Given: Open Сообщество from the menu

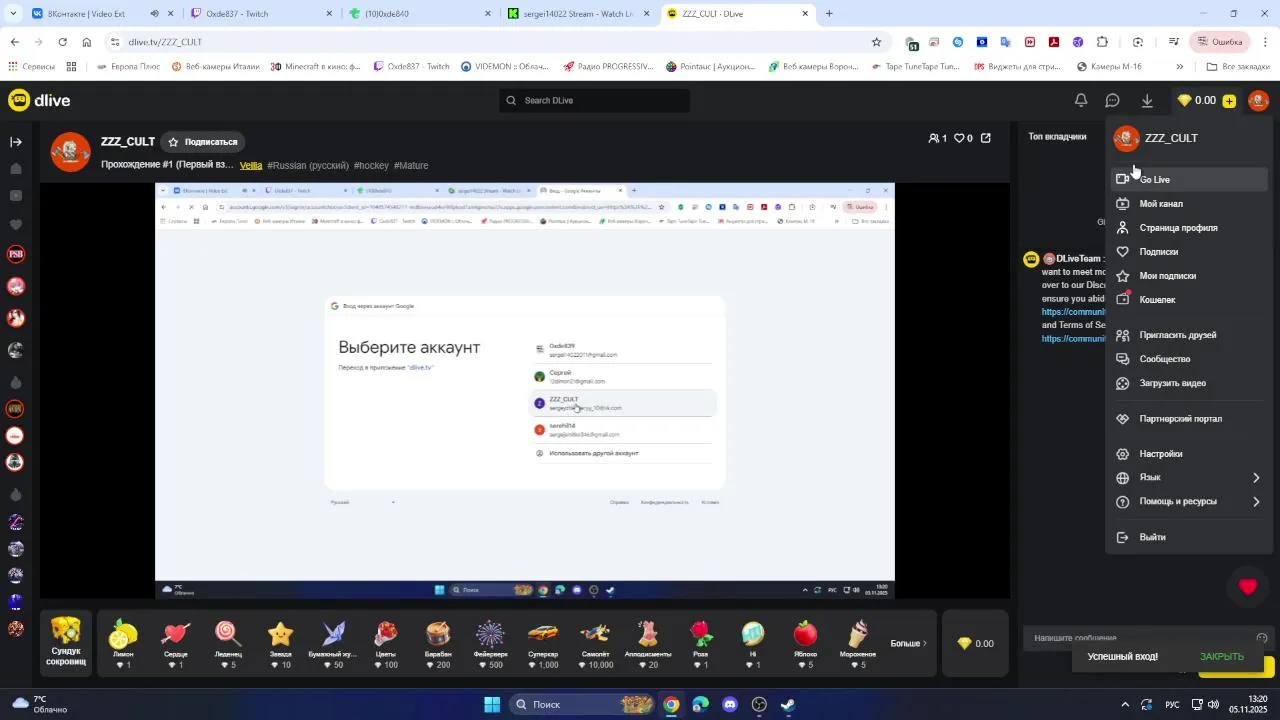Looking at the screenshot, I should pos(1189,359).
